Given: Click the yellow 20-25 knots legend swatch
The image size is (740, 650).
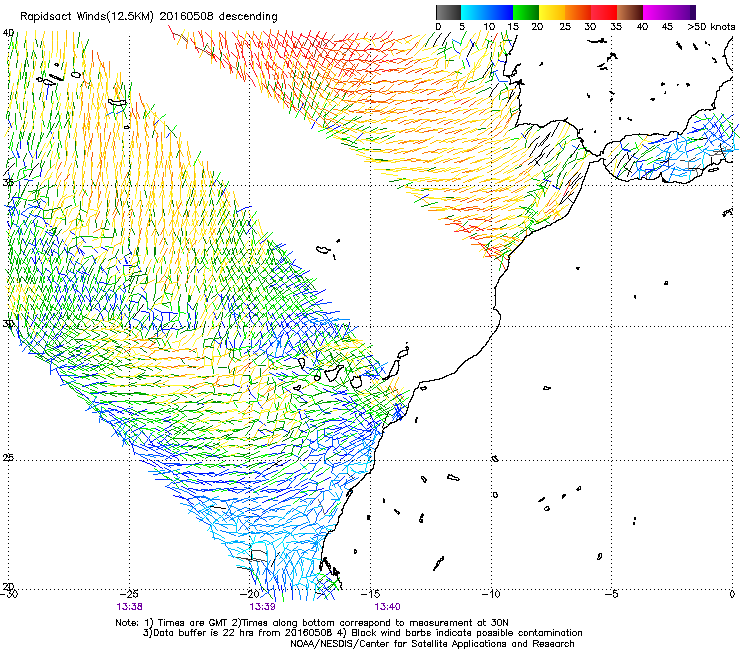Looking at the screenshot, I should (x=552, y=12).
